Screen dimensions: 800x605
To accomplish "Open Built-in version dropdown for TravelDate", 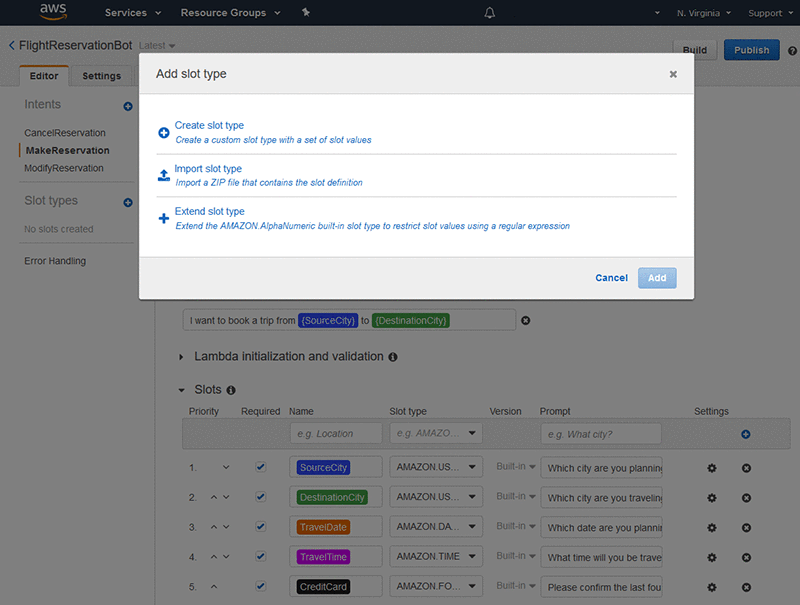I will pos(516,526).
